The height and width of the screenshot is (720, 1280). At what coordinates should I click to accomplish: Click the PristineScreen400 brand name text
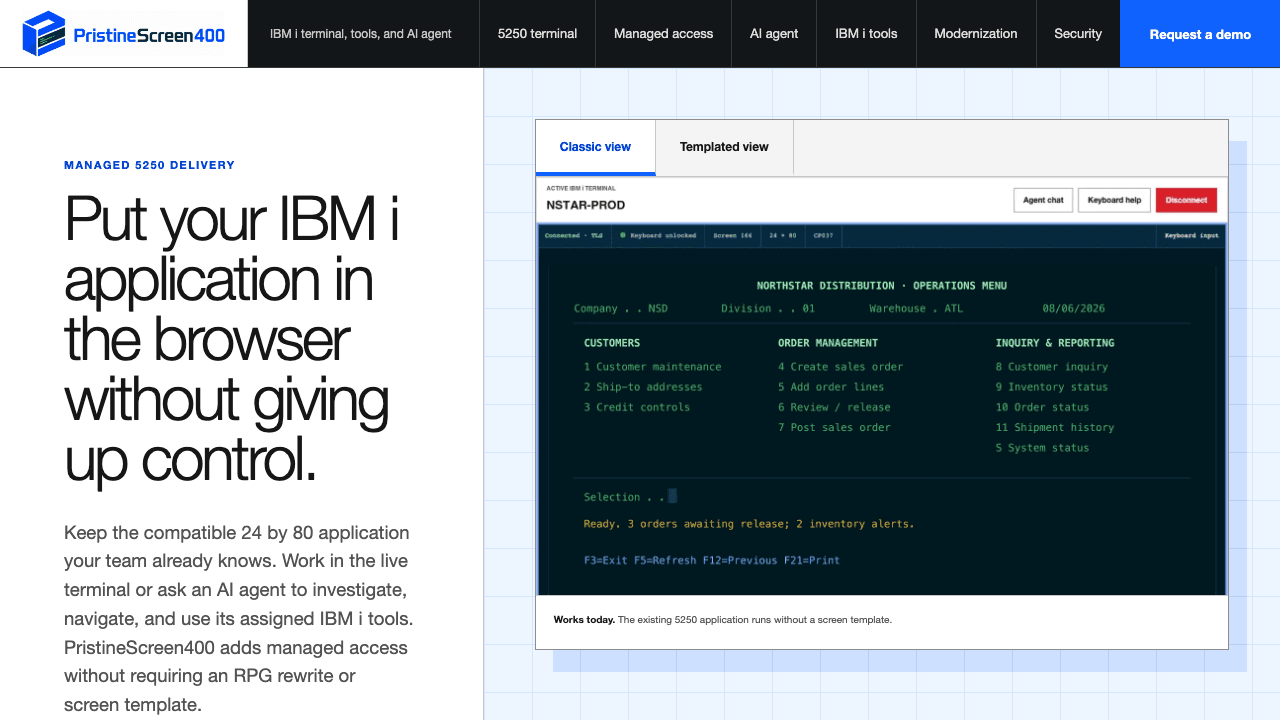tap(149, 36)
